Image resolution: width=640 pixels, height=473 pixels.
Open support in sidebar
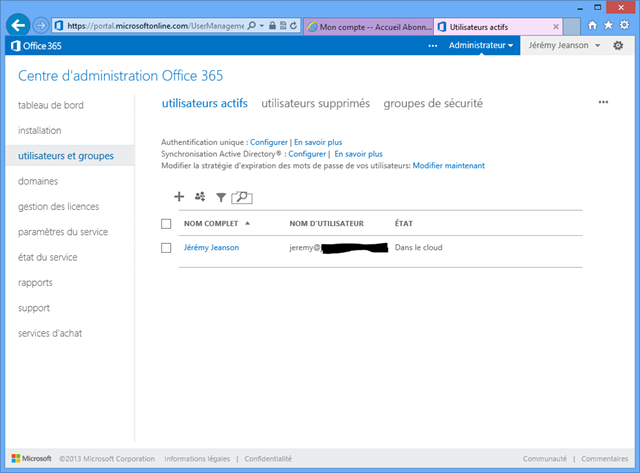34,308
